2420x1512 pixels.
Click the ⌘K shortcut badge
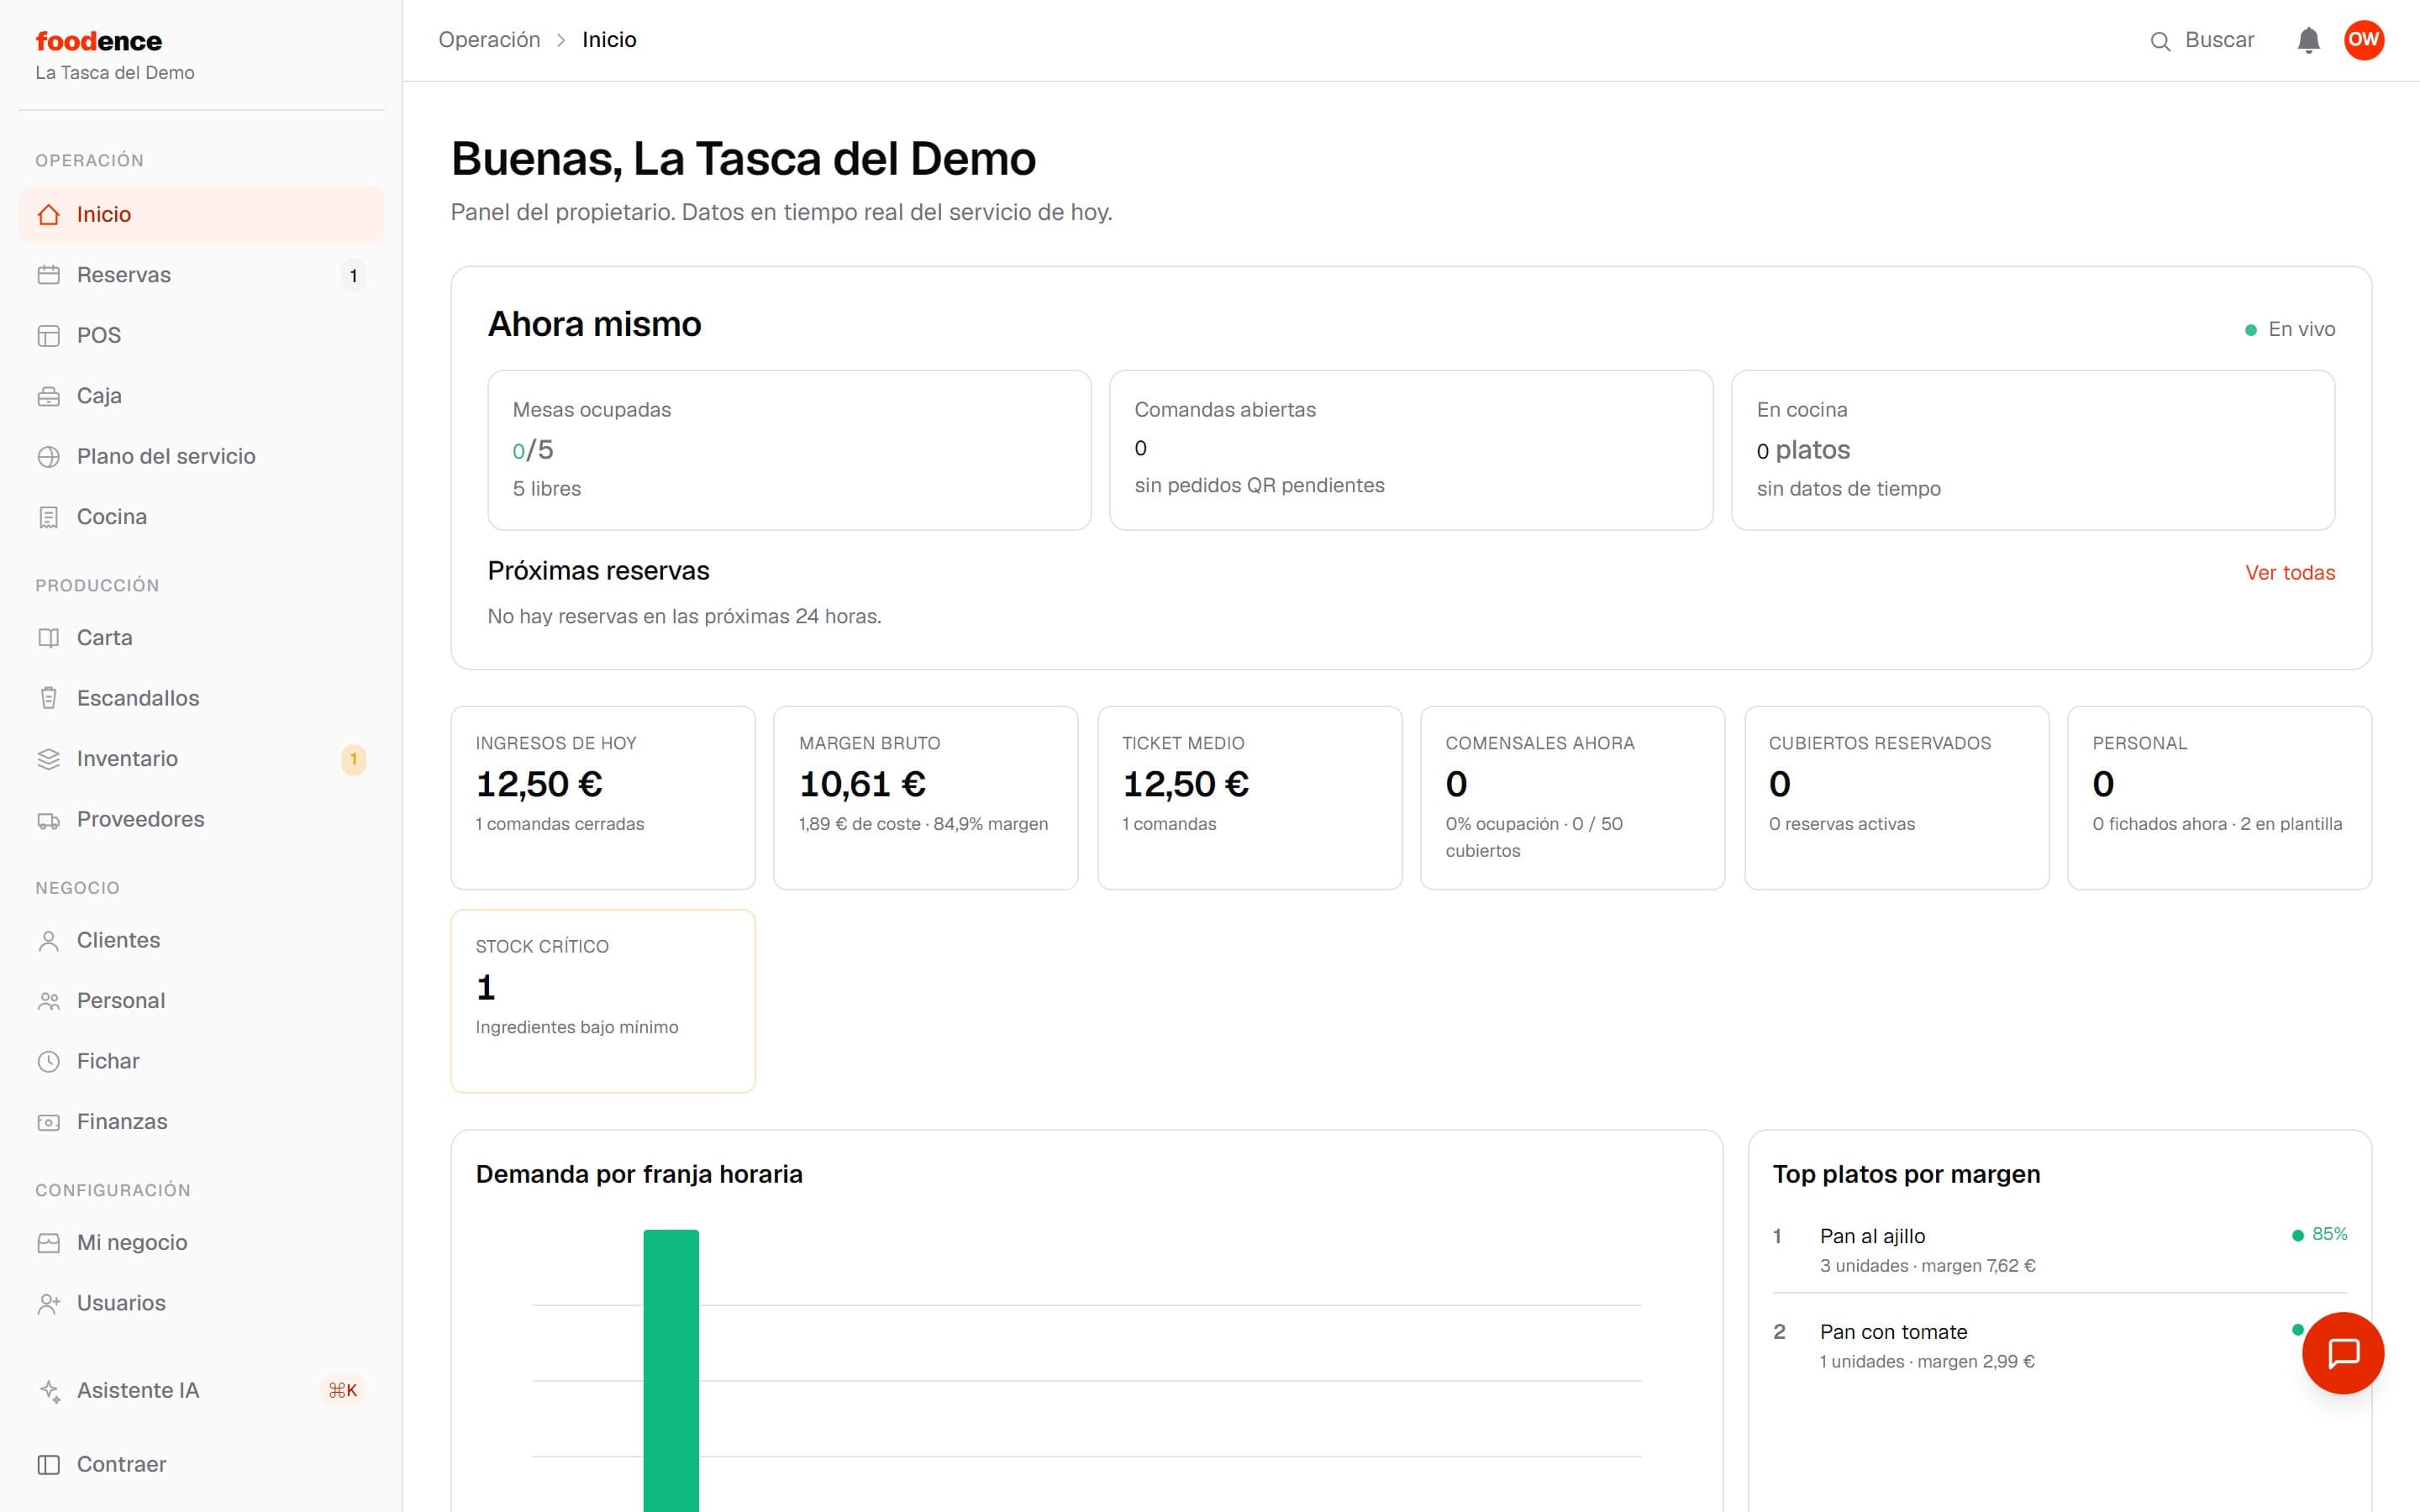(343, 1391)
